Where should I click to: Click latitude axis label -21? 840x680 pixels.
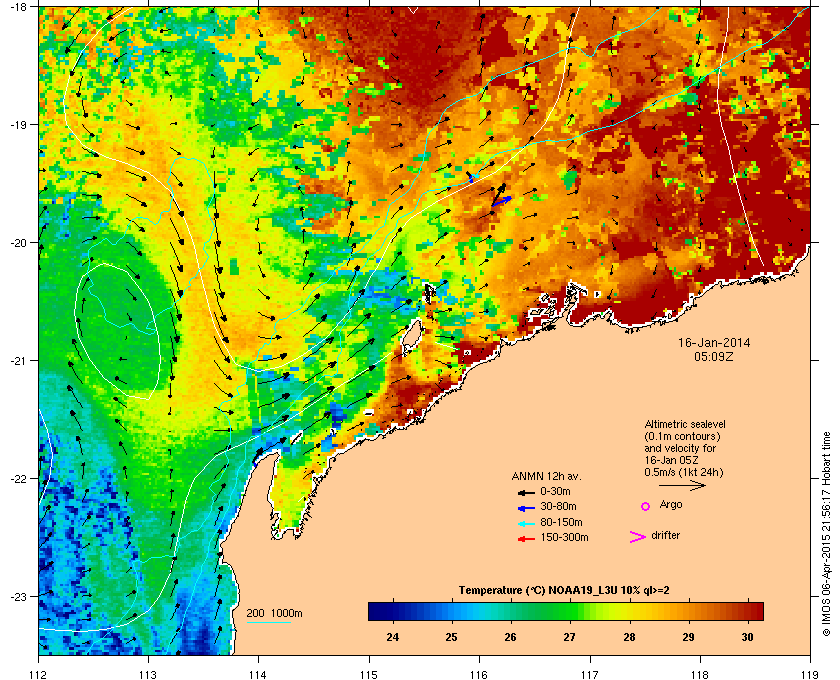18,360
